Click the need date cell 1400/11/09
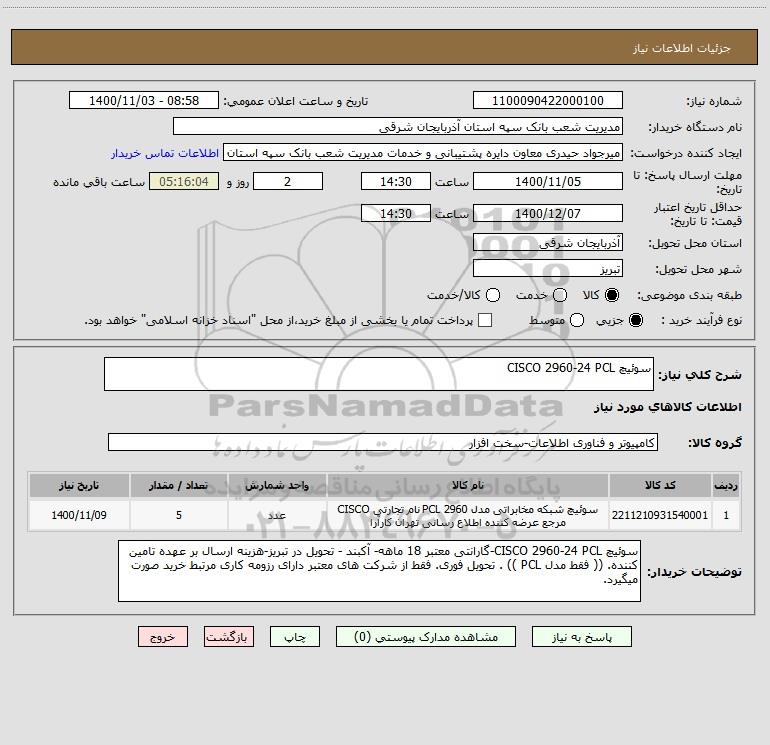Image resolution: width=770 pixels, height=745 pixels. tap(79, 515)
